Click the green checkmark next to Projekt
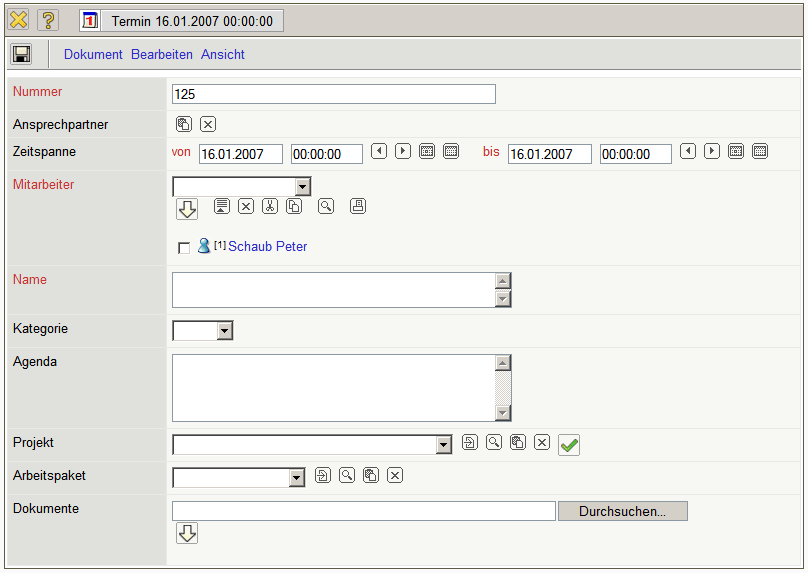This screenshot has height=573, width=808. pyautogui.click(x=569, y=445)
